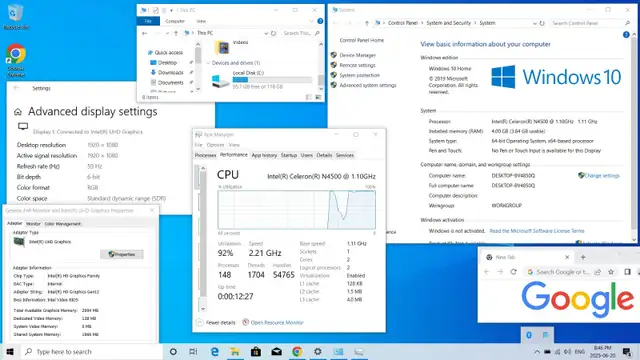Expand the File Explorer ribbon chevron
The height and width of the screenshot is (360, 640).
[x=311, y=21]
